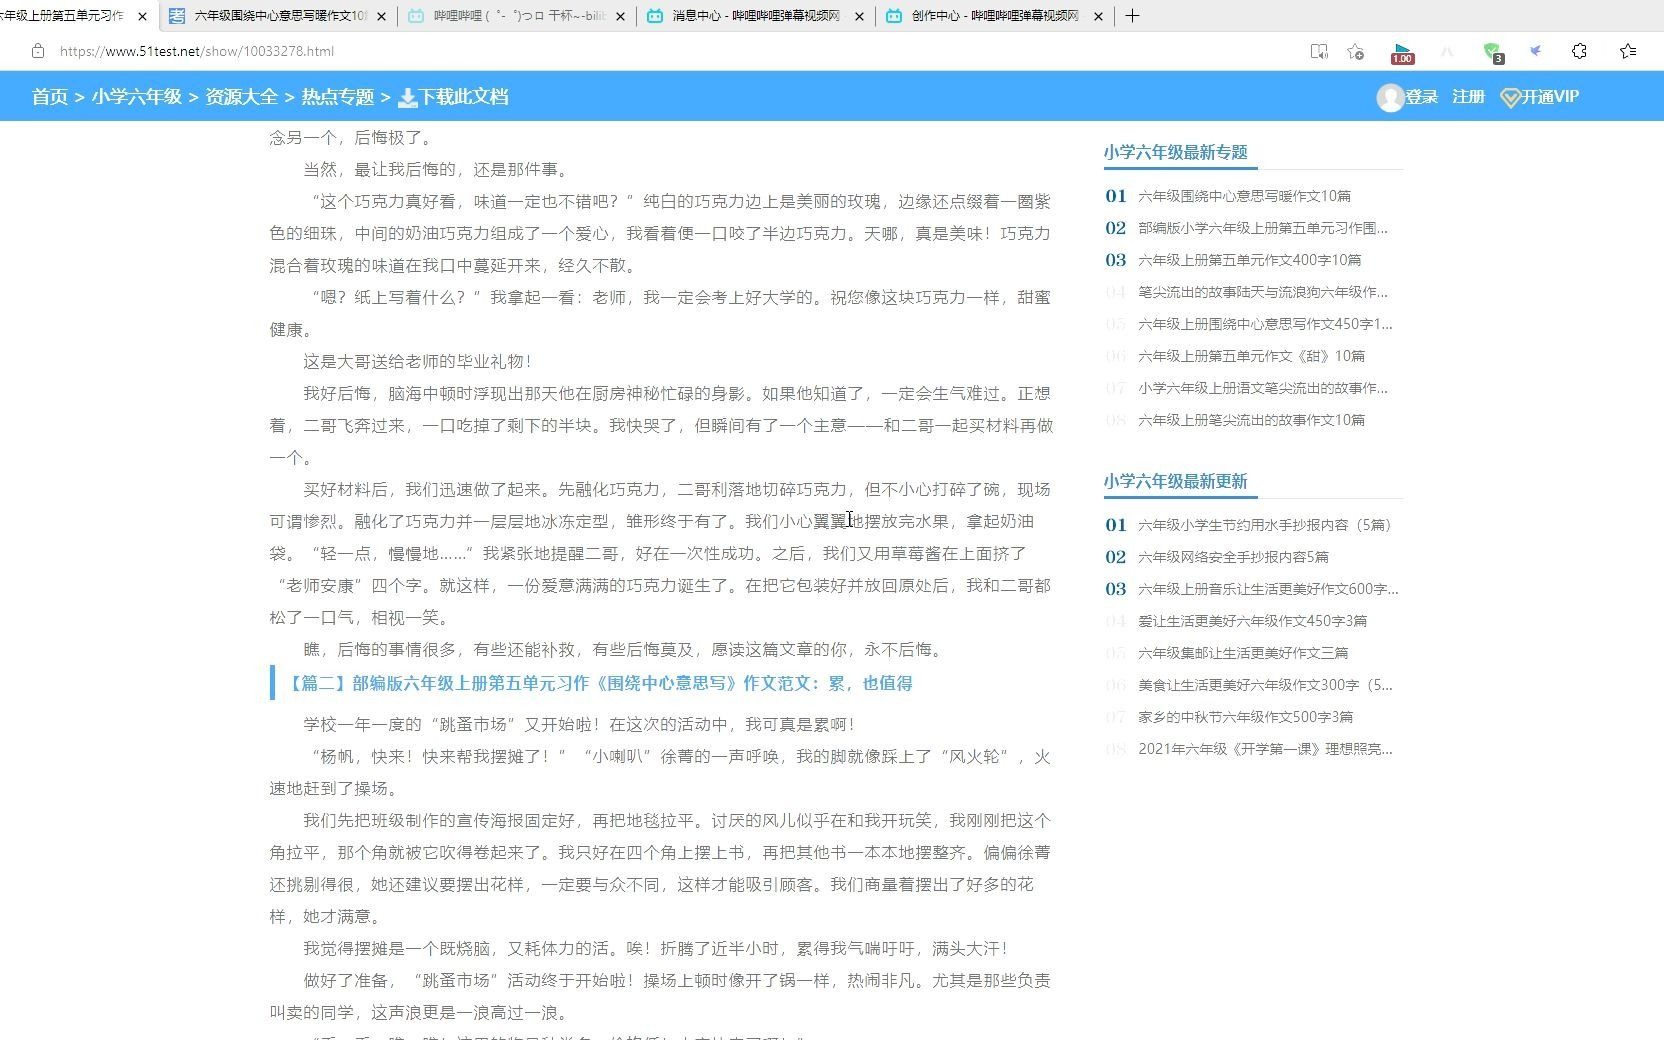1664x1040 pixels.
Task: Open 六年级上册笔尖流出的故事作文10篇 link
Action: click(1251, 420)
